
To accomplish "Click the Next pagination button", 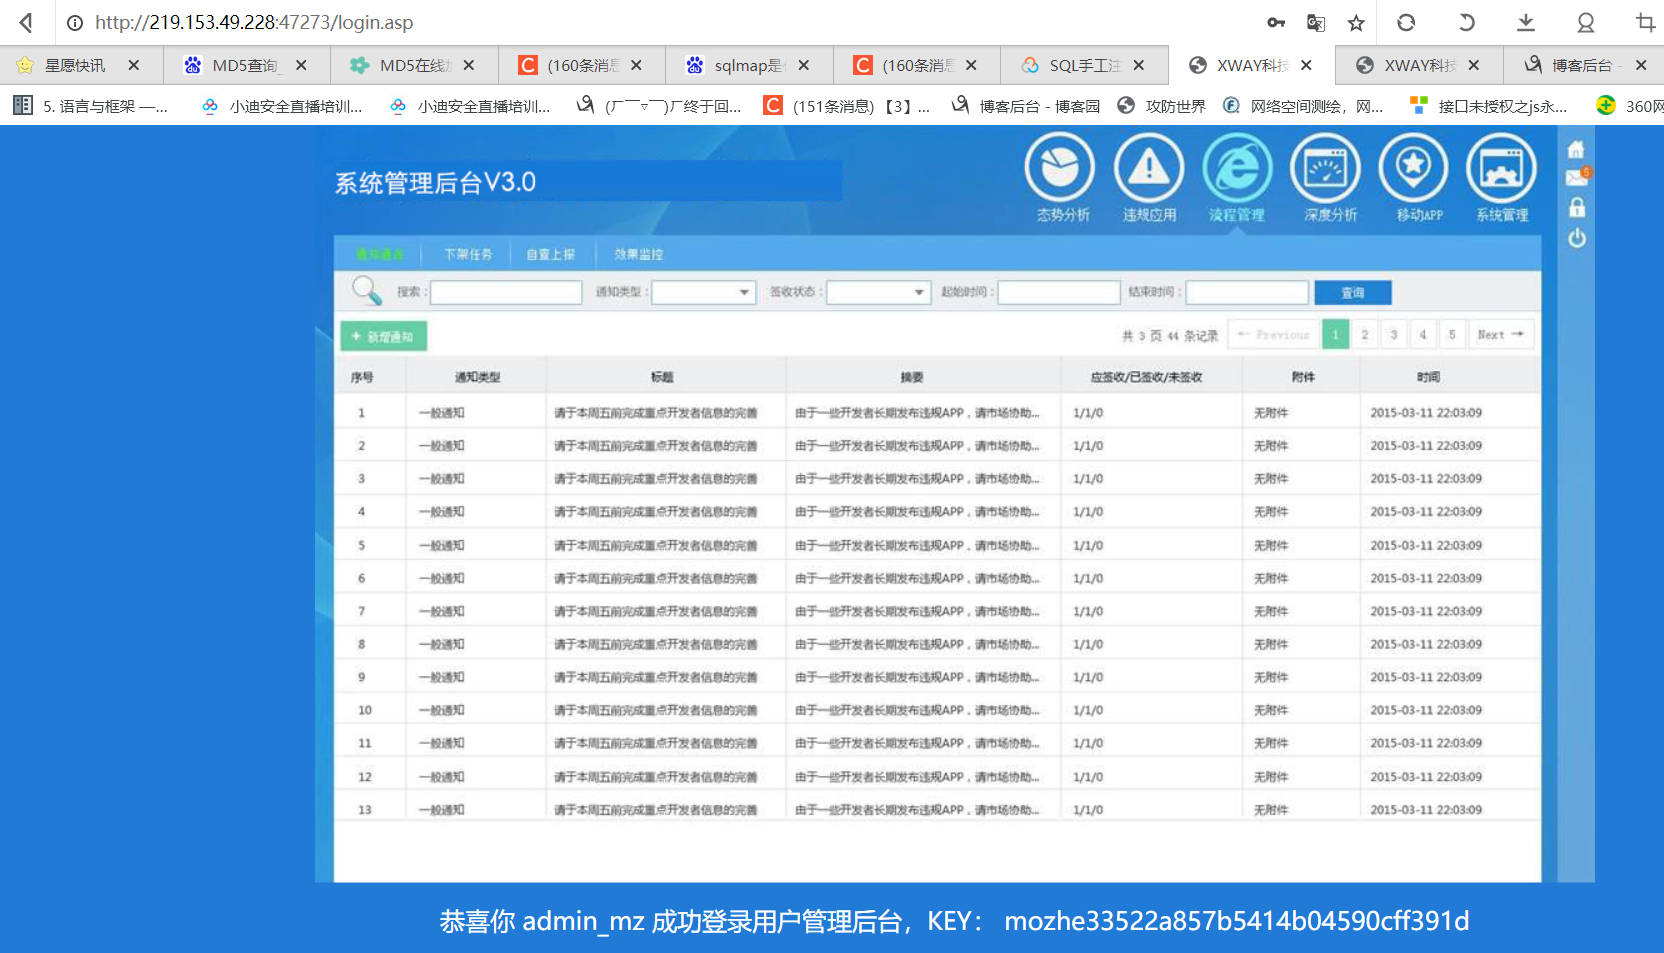I will click(1501, 335).
